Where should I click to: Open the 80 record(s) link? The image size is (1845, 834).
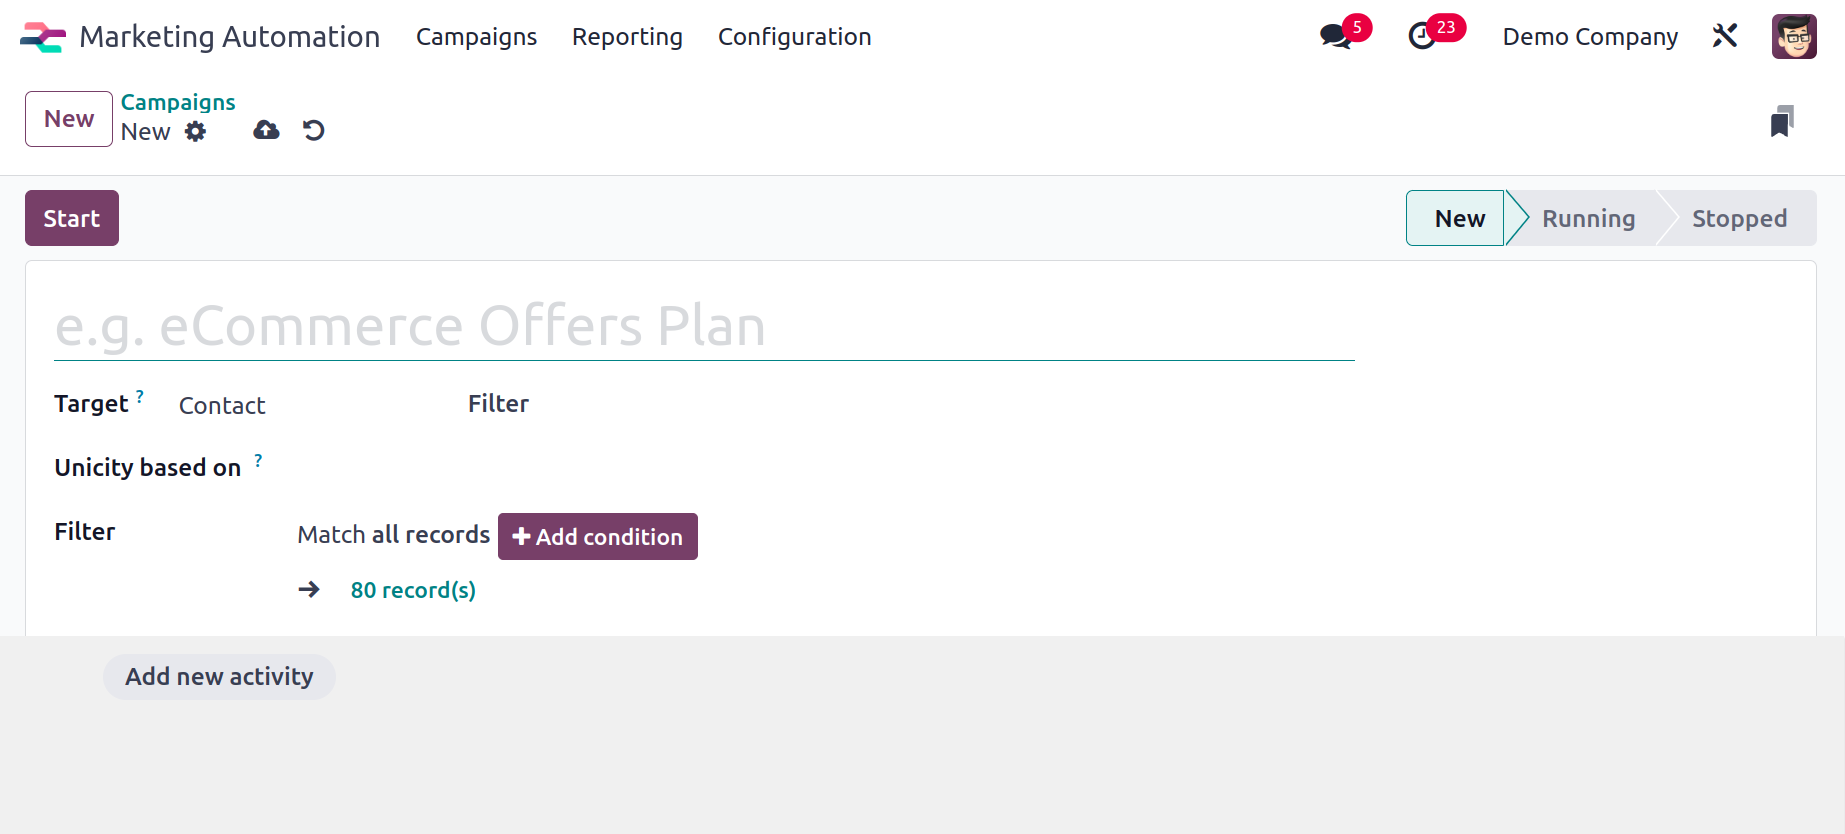[413, 590]
